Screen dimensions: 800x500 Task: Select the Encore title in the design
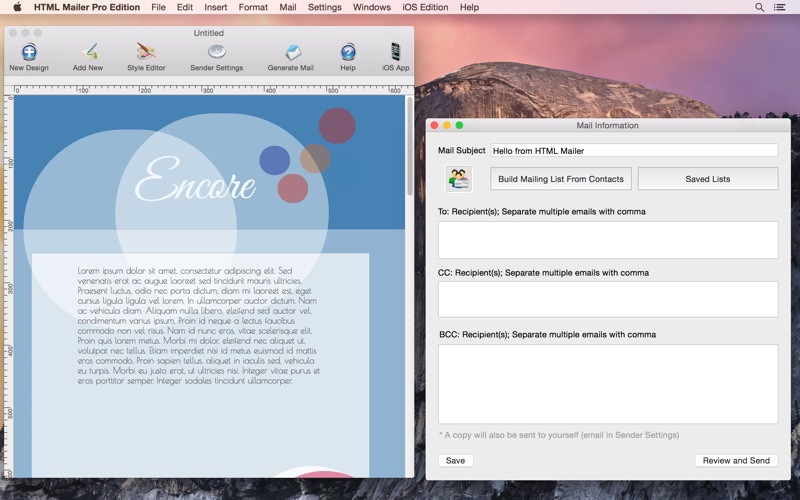(x=195, y=180)
